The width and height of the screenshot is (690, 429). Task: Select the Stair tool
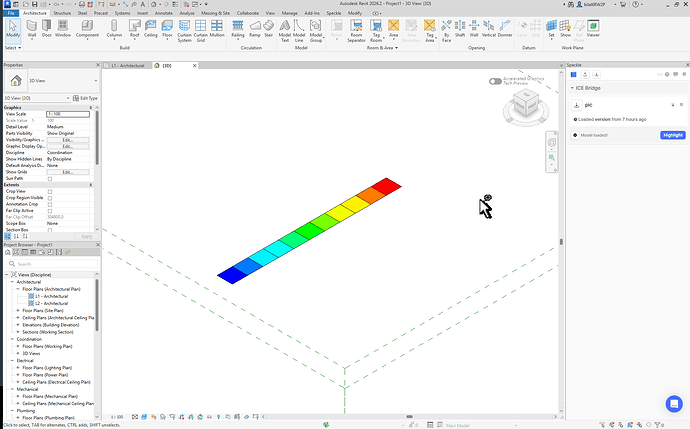click(268, 29)
